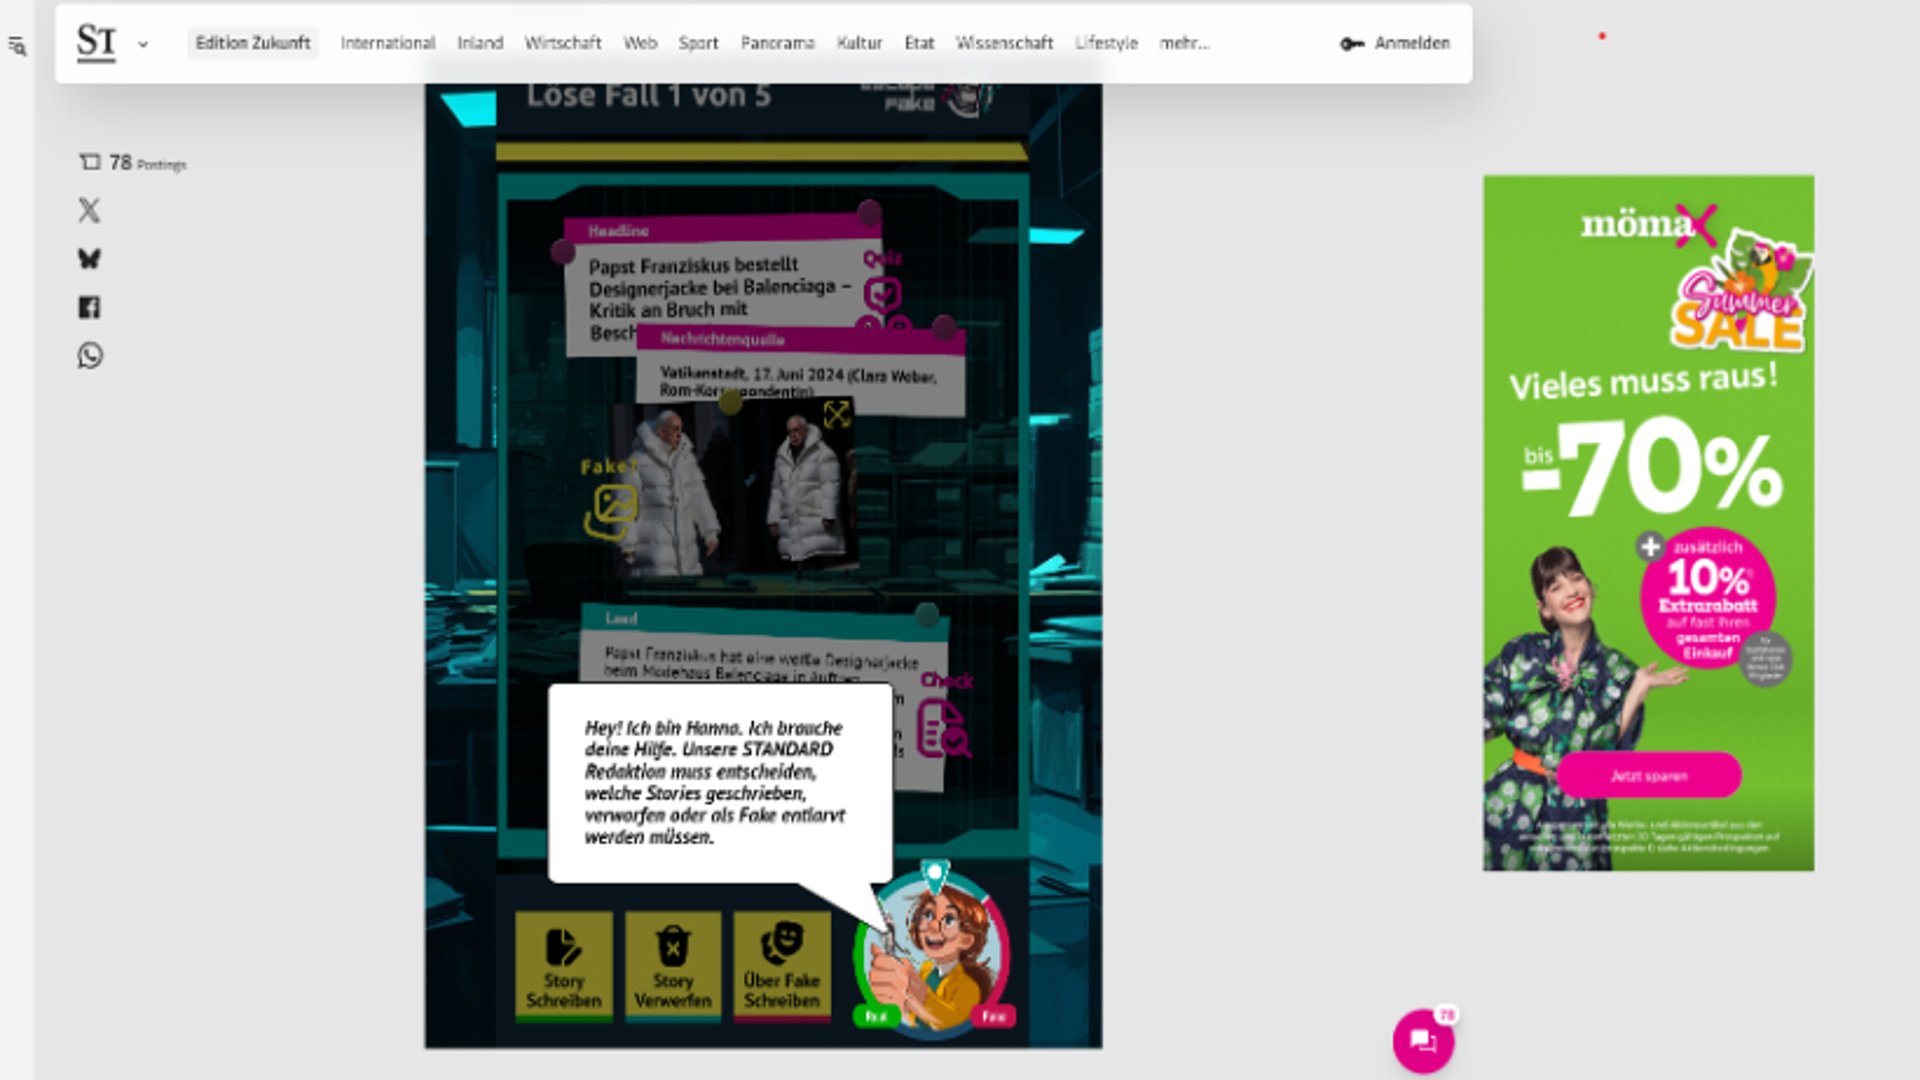Click the Fake image check icon

click(610, 510)
